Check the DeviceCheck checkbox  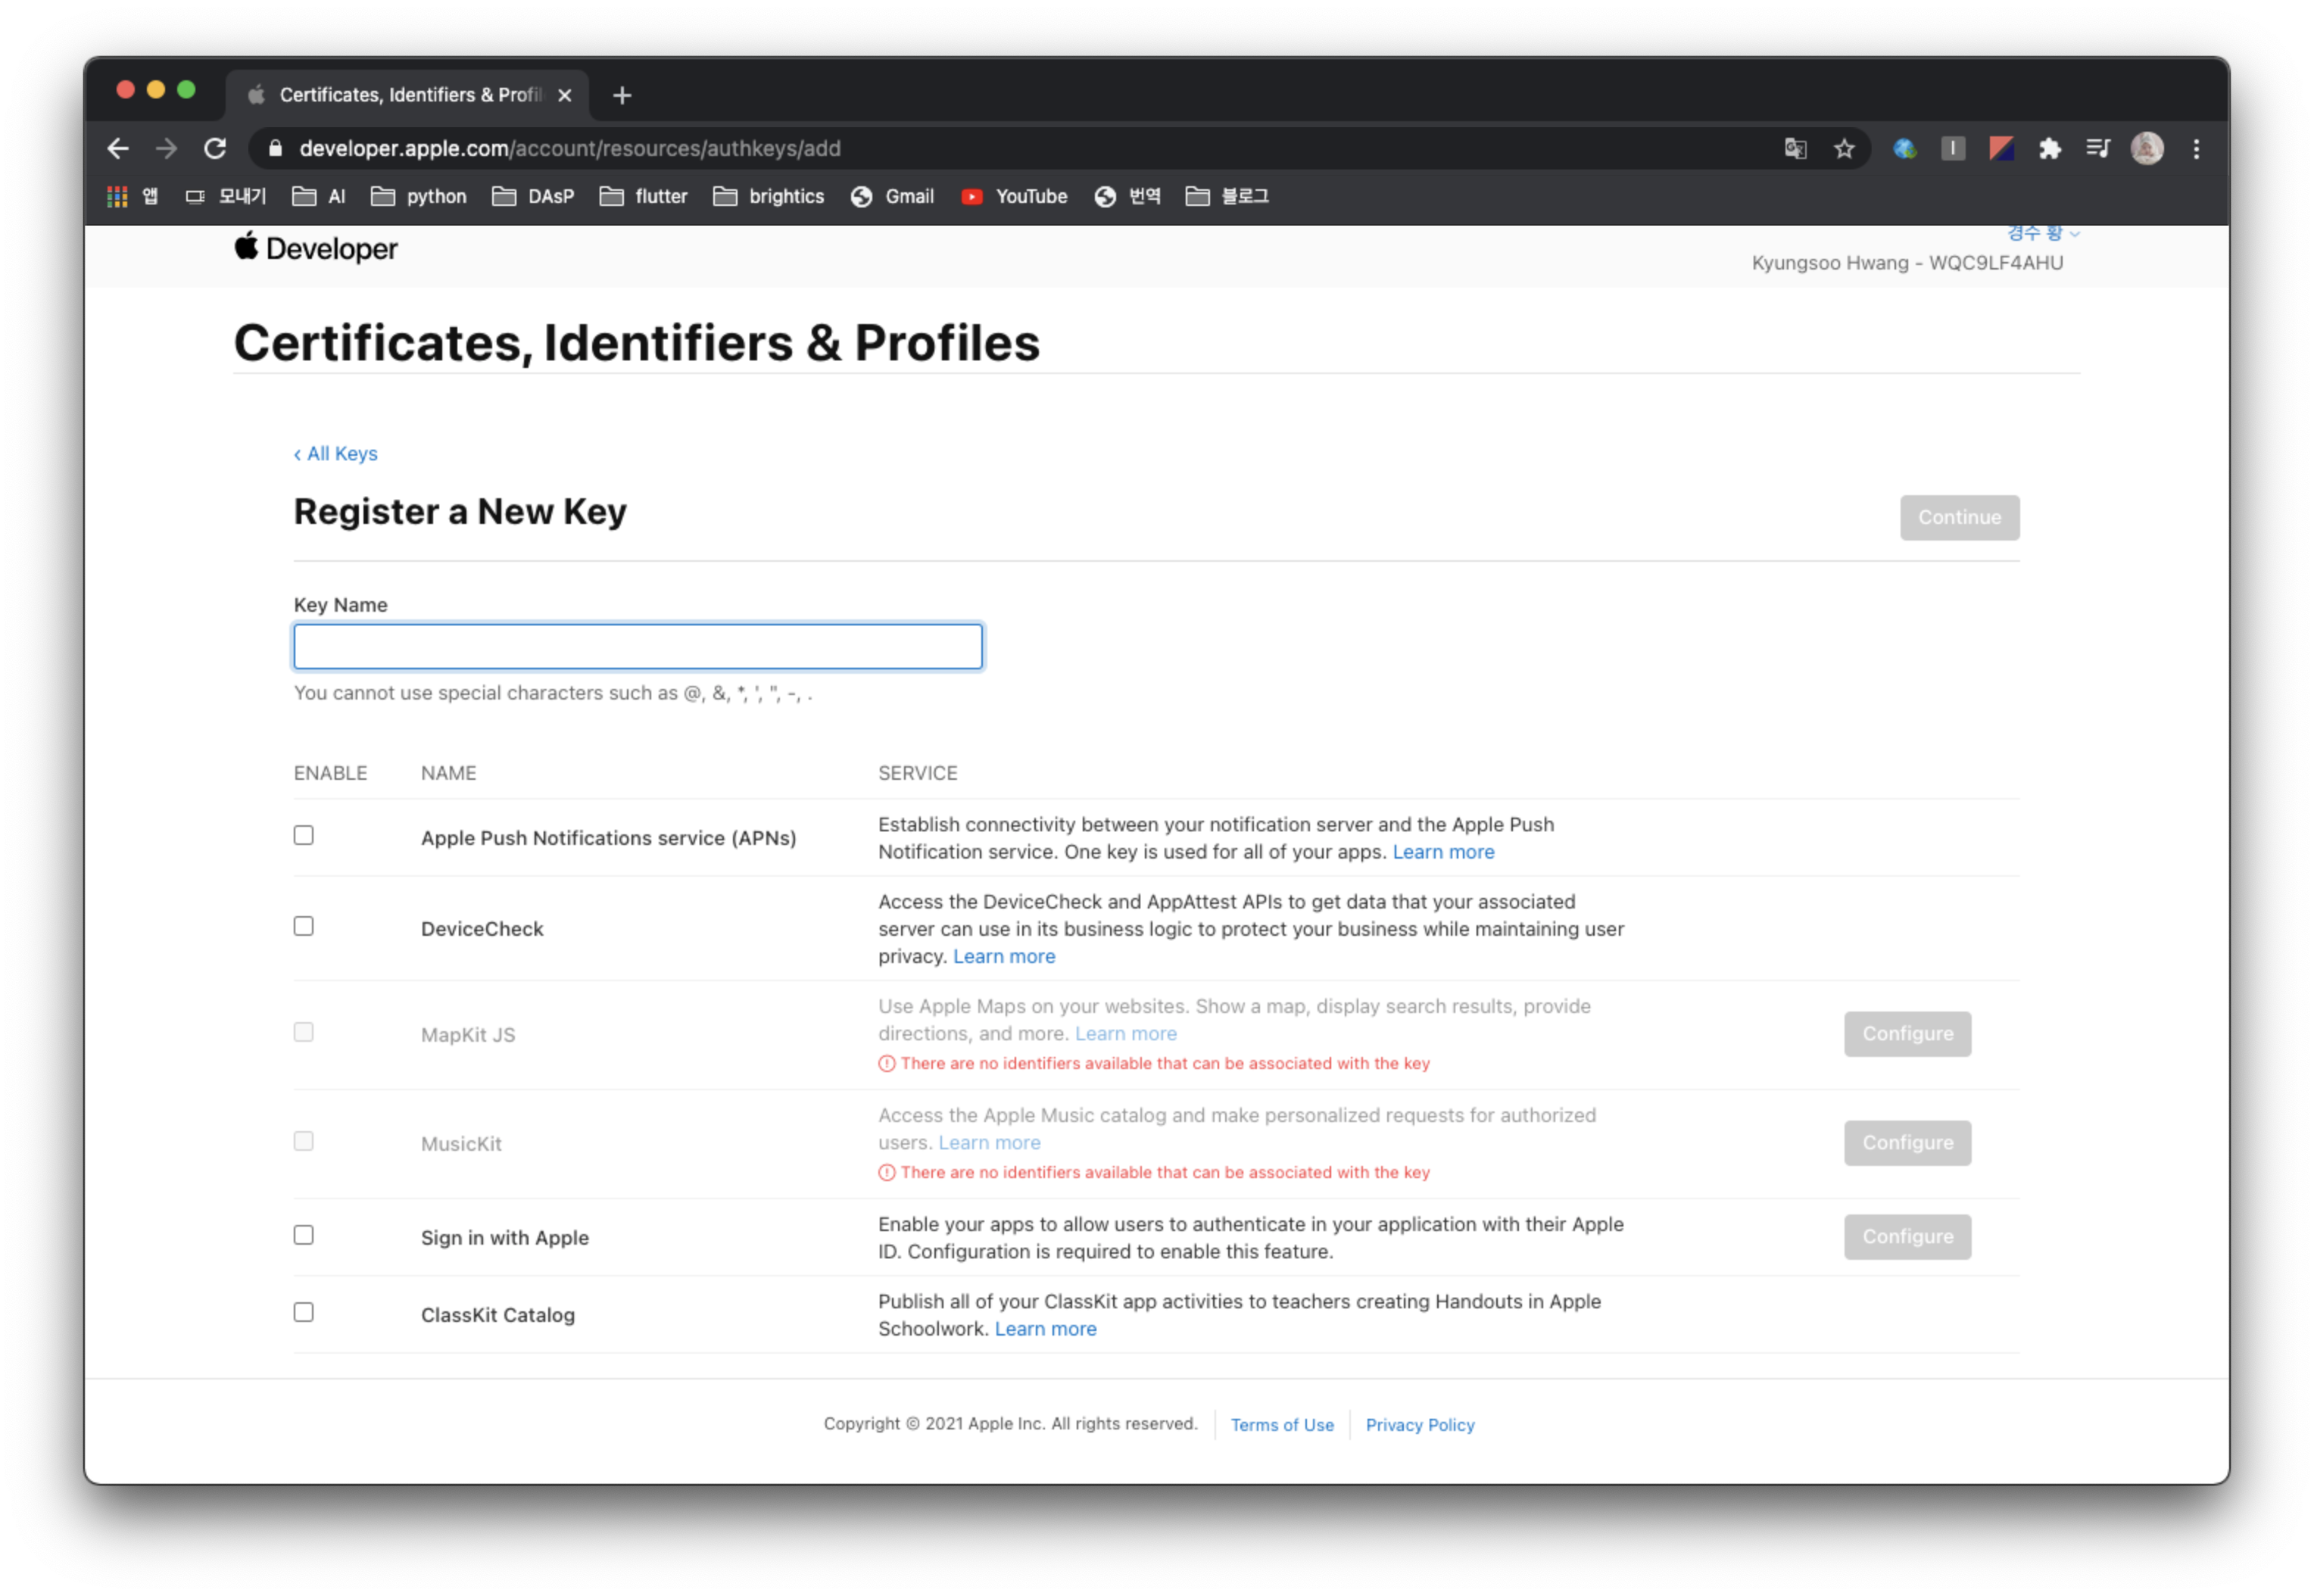click(304, 926)
